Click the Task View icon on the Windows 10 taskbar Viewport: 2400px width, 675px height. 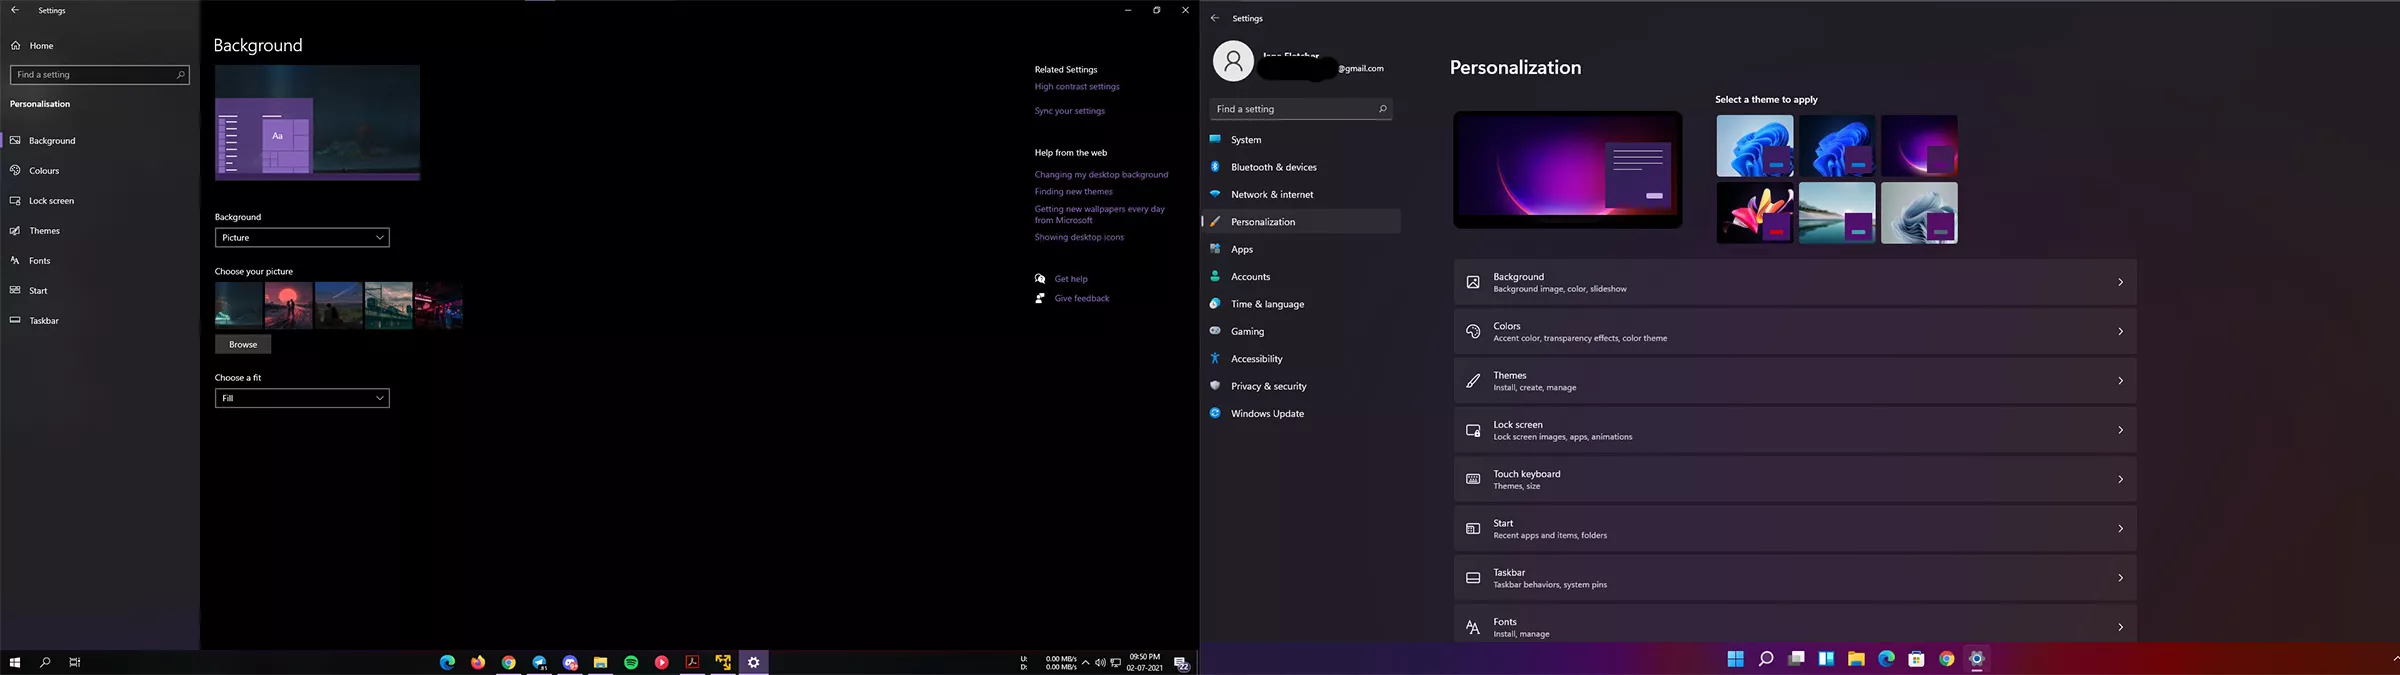(x=74, y=662)
